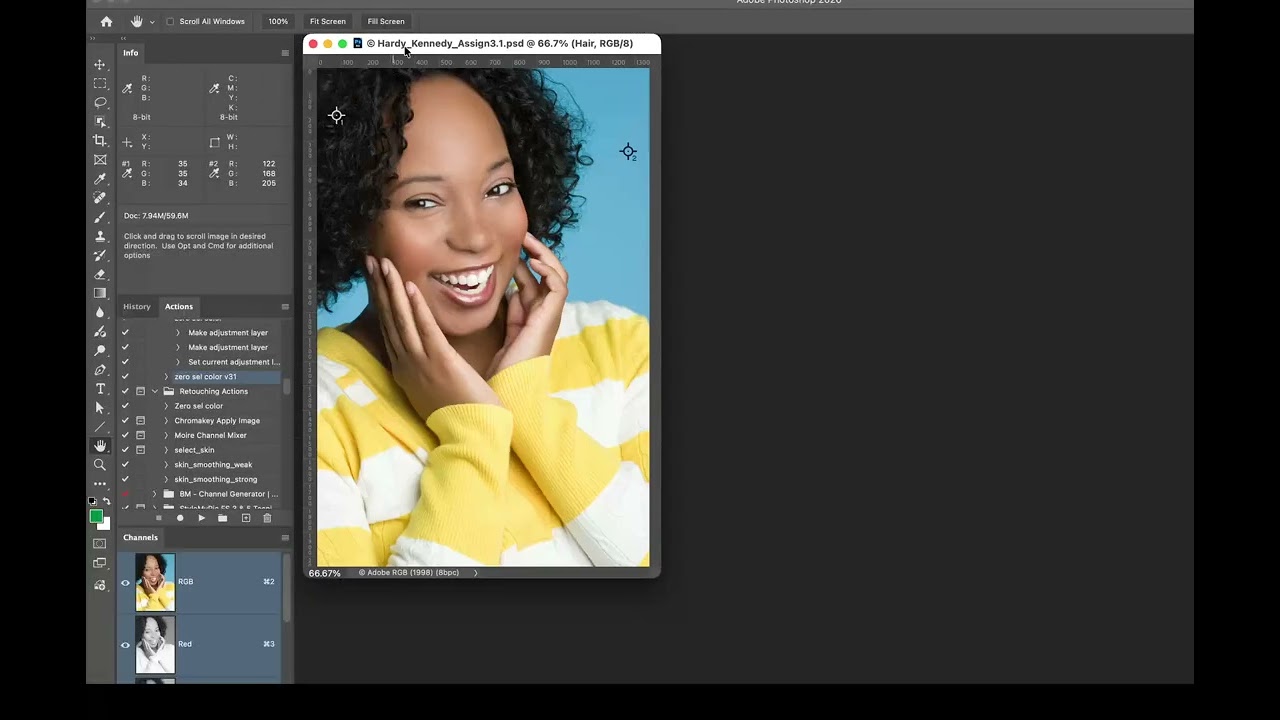Viewport: 1280px width, 720px height.
Task: Open the document status bar arrow menu
Action: (x=475, y=573)
